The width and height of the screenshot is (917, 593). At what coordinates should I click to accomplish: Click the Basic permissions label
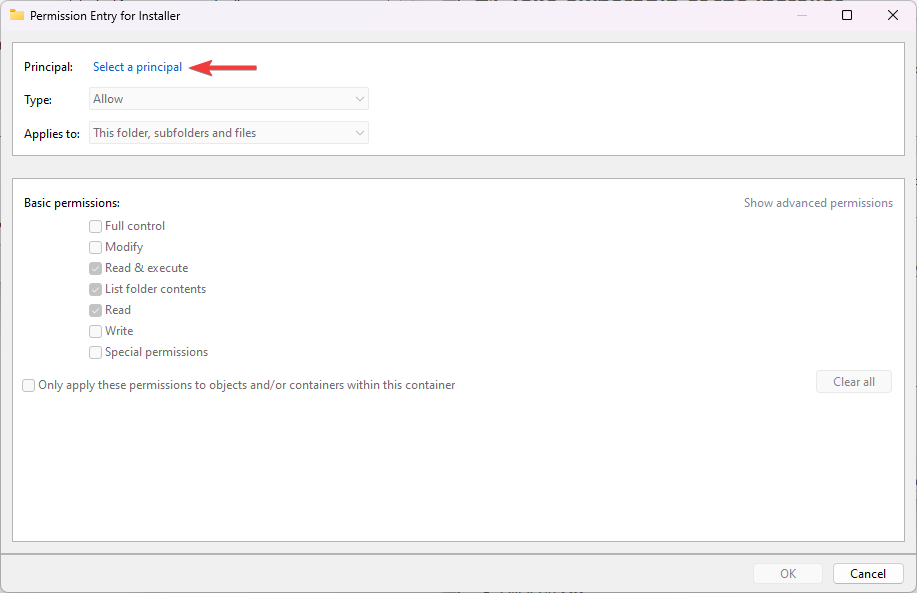pyautogui.click(x=72, y=203)
